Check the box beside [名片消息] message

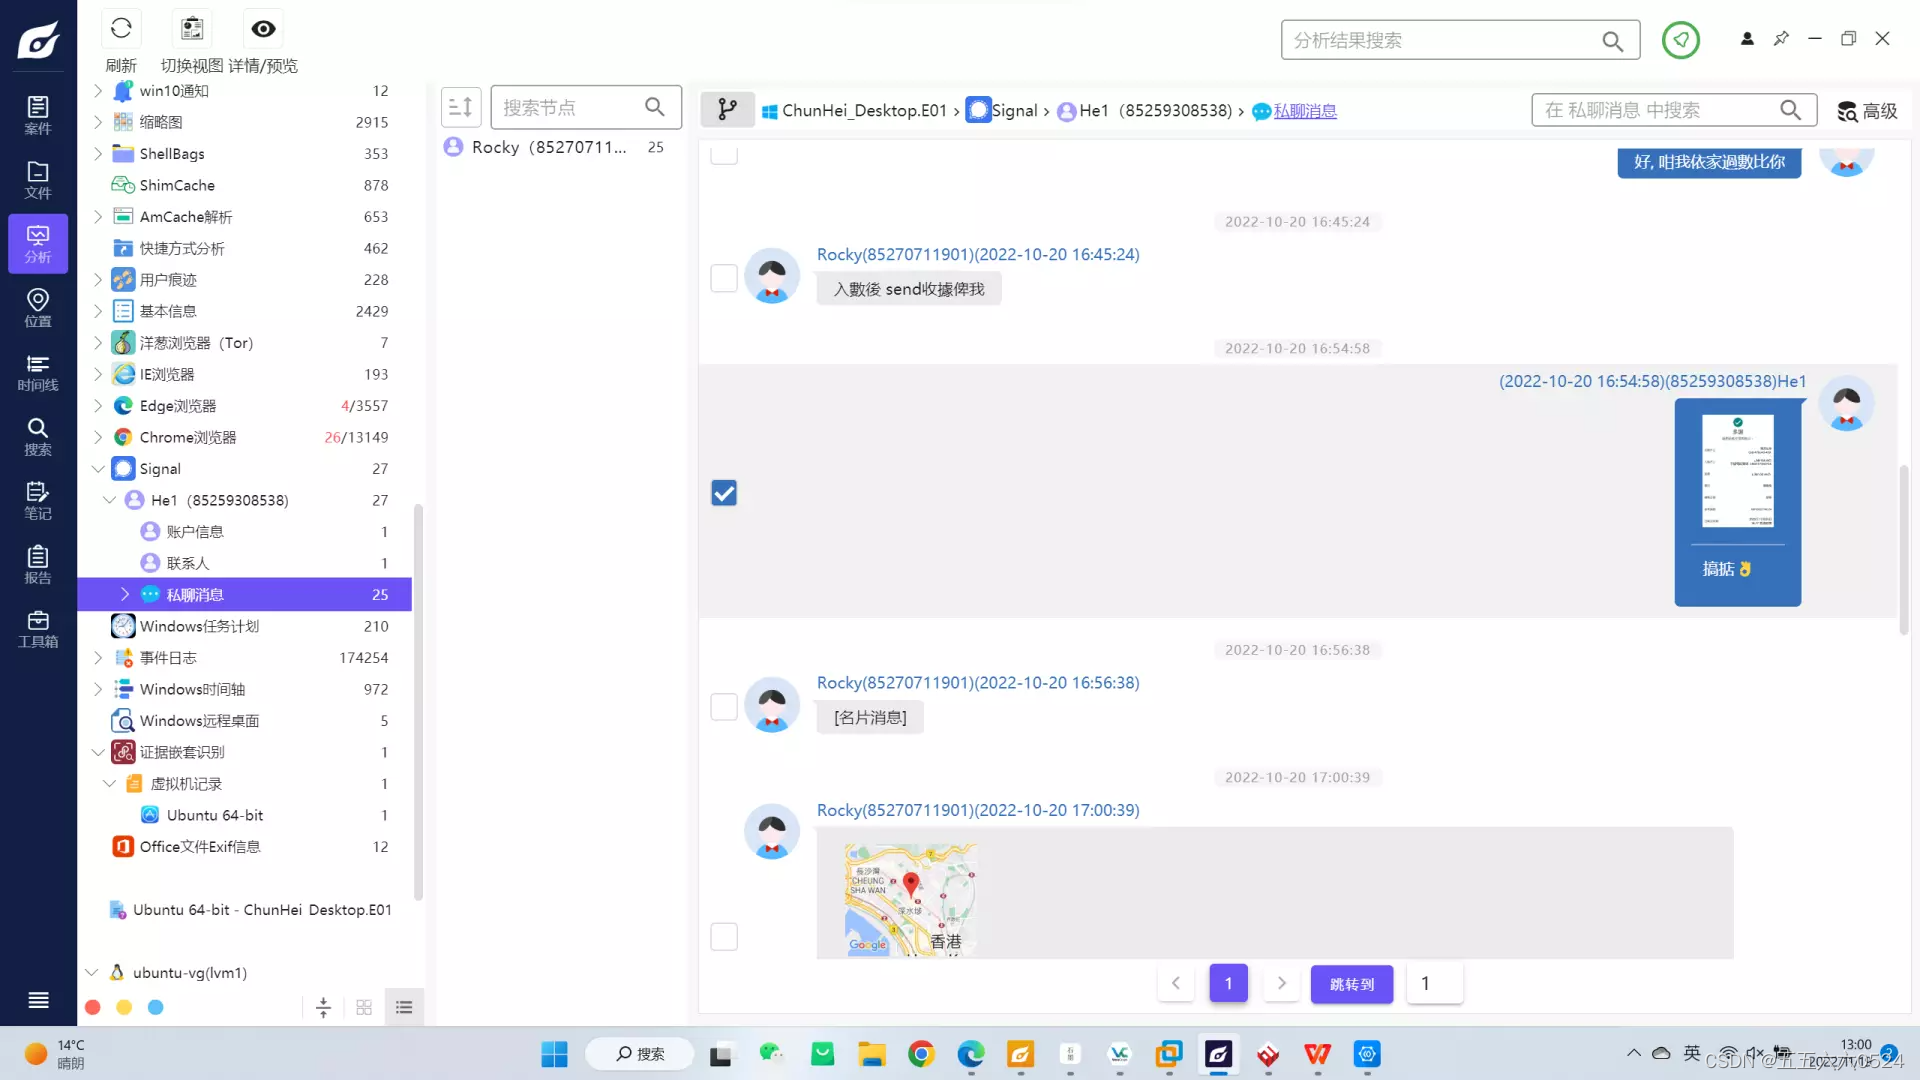pos(724,707)
